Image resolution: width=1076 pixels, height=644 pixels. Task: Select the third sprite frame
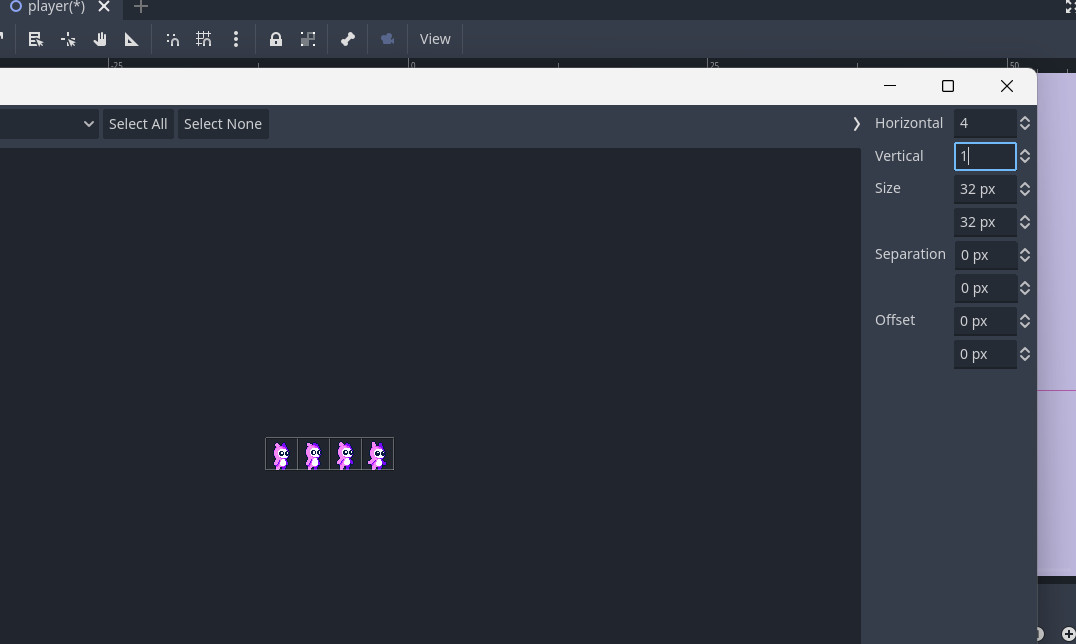click(x=346, y=454)
